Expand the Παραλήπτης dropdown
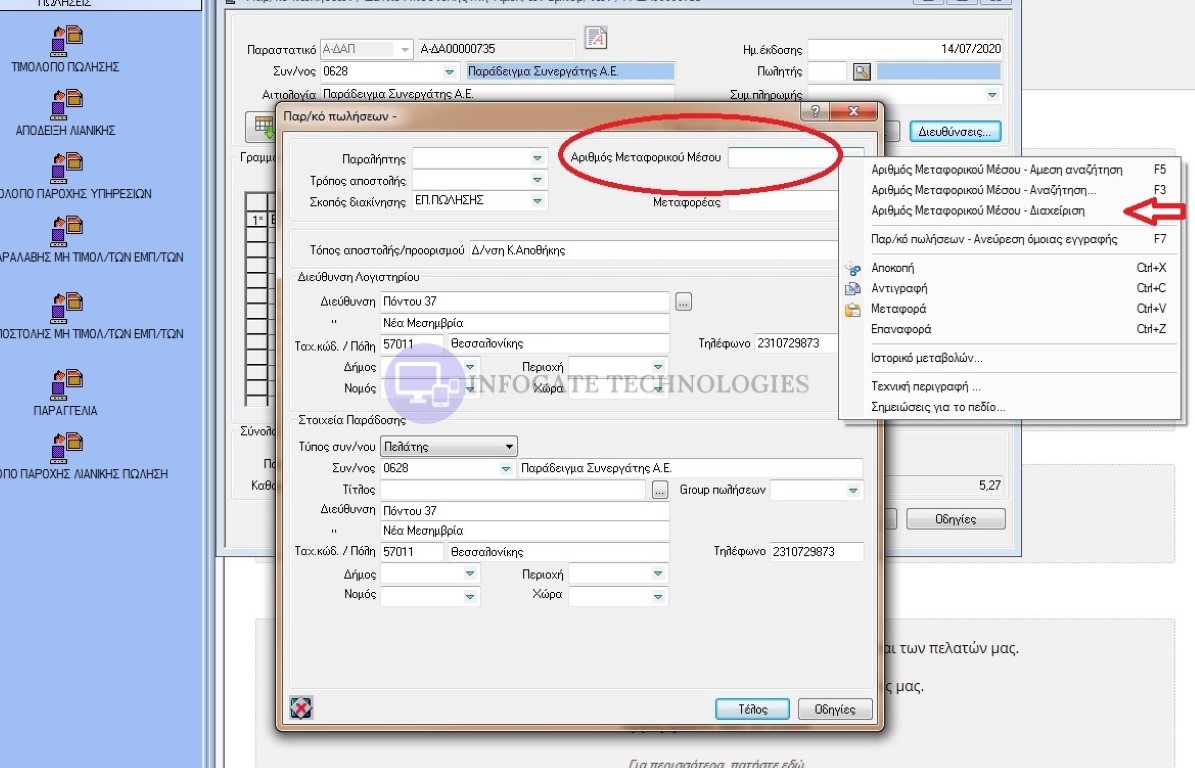 (x=537, y=158)
